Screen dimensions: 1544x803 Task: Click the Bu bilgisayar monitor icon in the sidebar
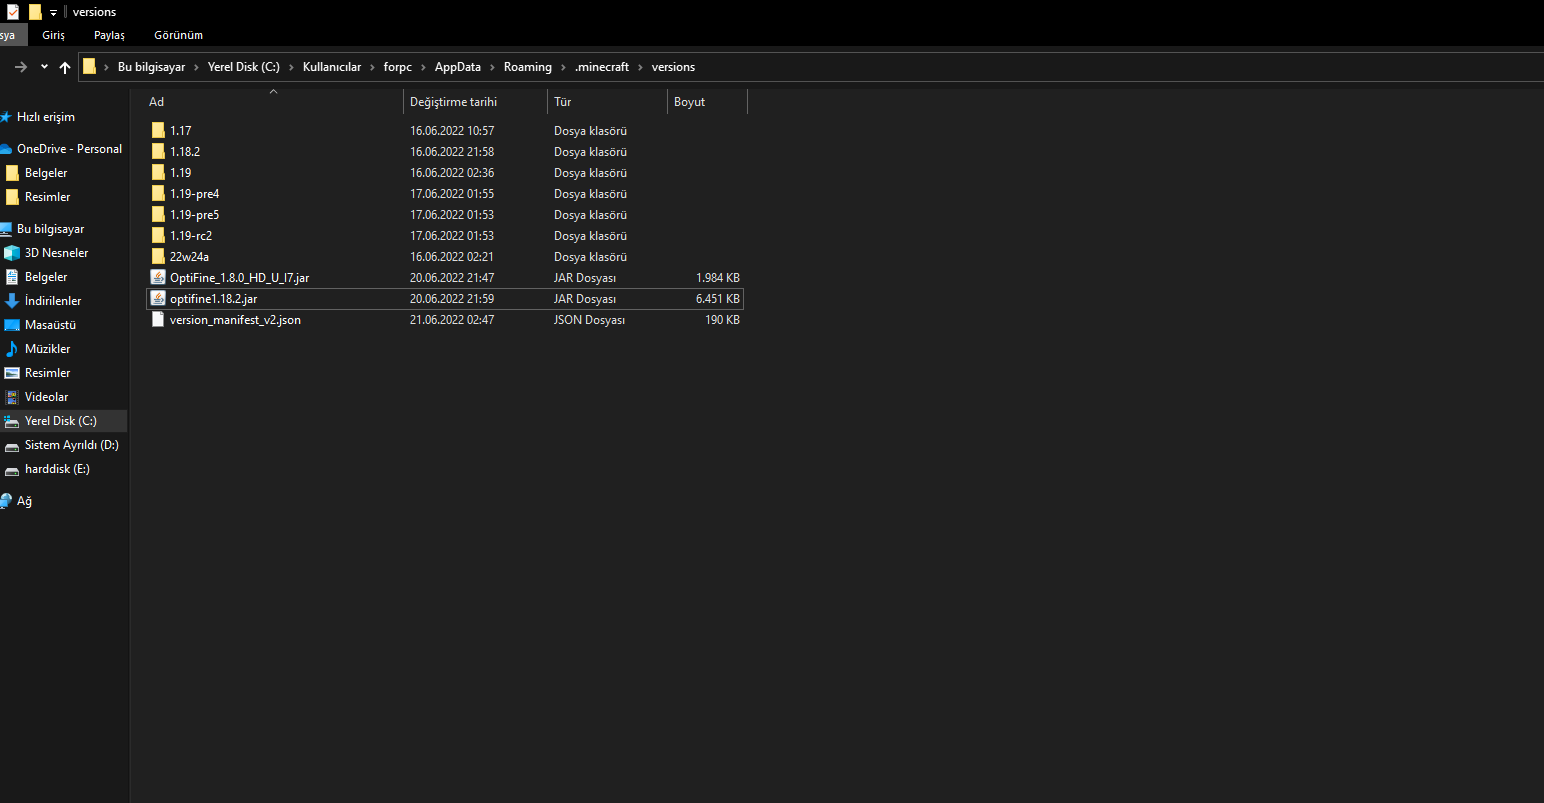click(6, 229)
